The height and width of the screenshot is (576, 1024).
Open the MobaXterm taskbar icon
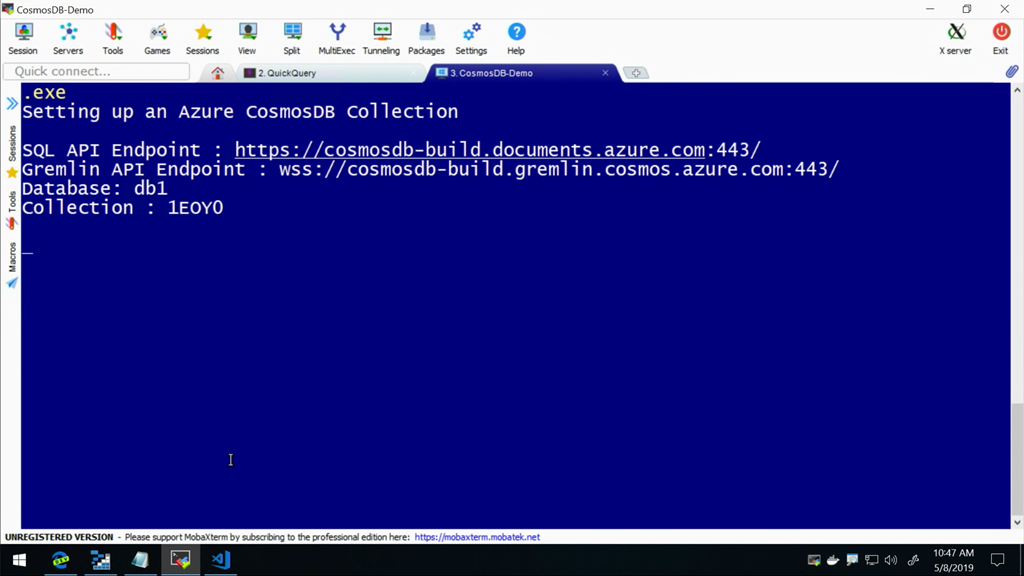pos(180,560)
